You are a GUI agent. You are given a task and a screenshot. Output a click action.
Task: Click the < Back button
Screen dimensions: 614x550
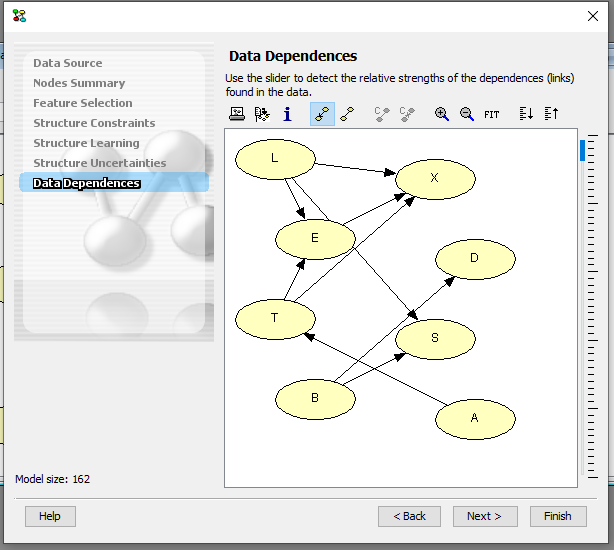coord(409,516)
